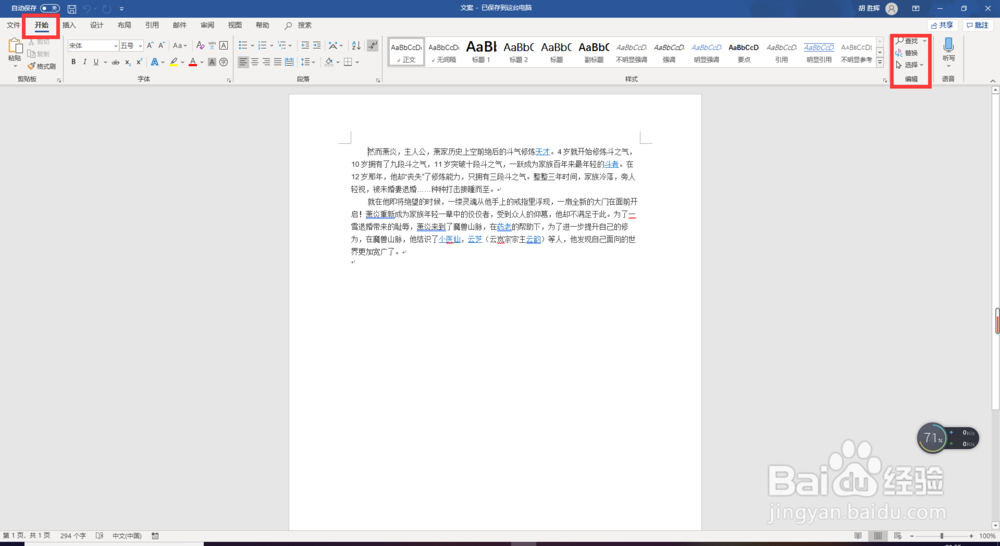Image resolution: width=1000 pixels, height=546 pixels.
Task: Open the font name (宋体) dropdown
Action: (115, 45)
